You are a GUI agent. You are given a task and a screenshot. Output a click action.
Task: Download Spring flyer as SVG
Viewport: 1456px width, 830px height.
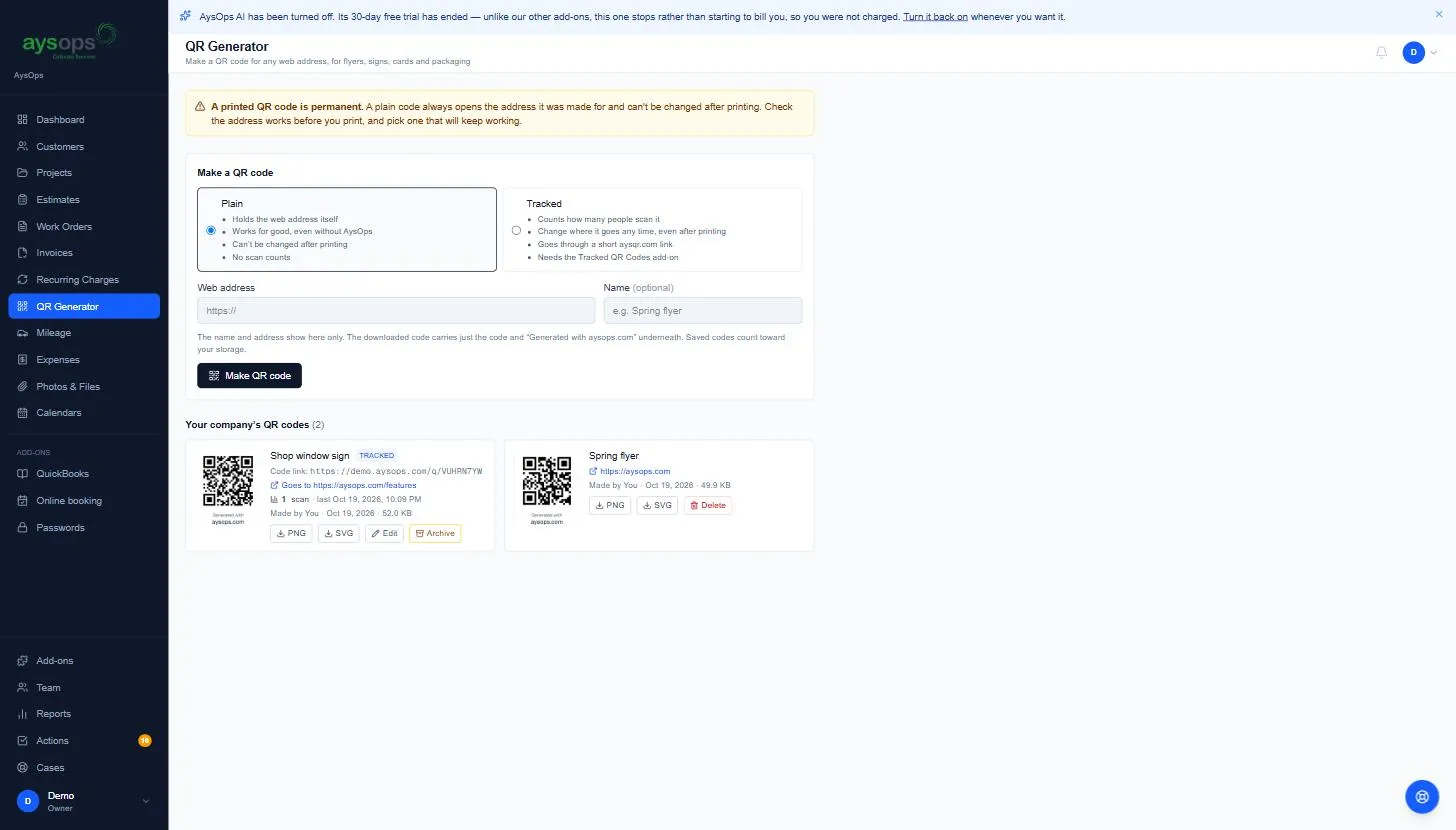point(657,506)
